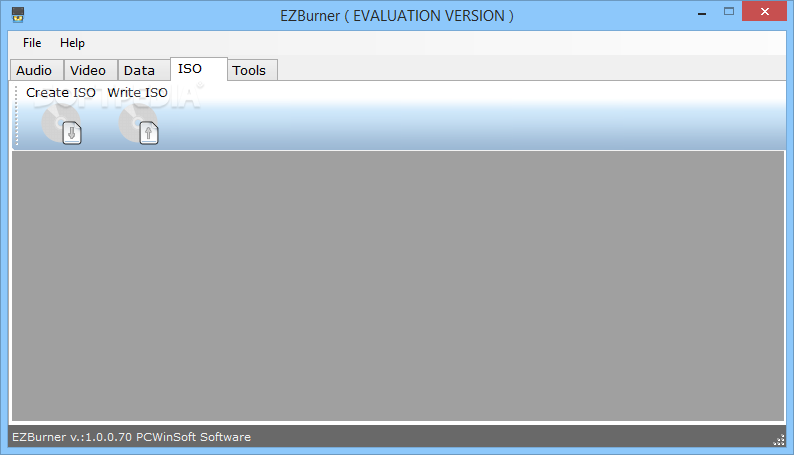Switch to the Data tab
The image size is (794, 455).
point(143,70)
